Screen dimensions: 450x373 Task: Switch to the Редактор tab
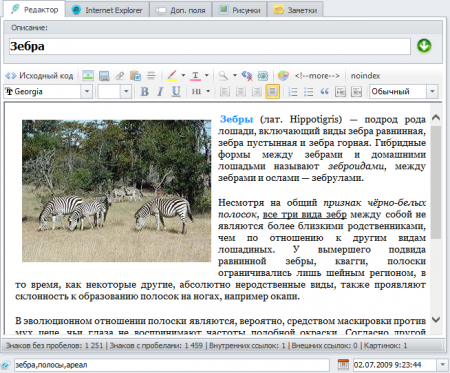point(35,9)
